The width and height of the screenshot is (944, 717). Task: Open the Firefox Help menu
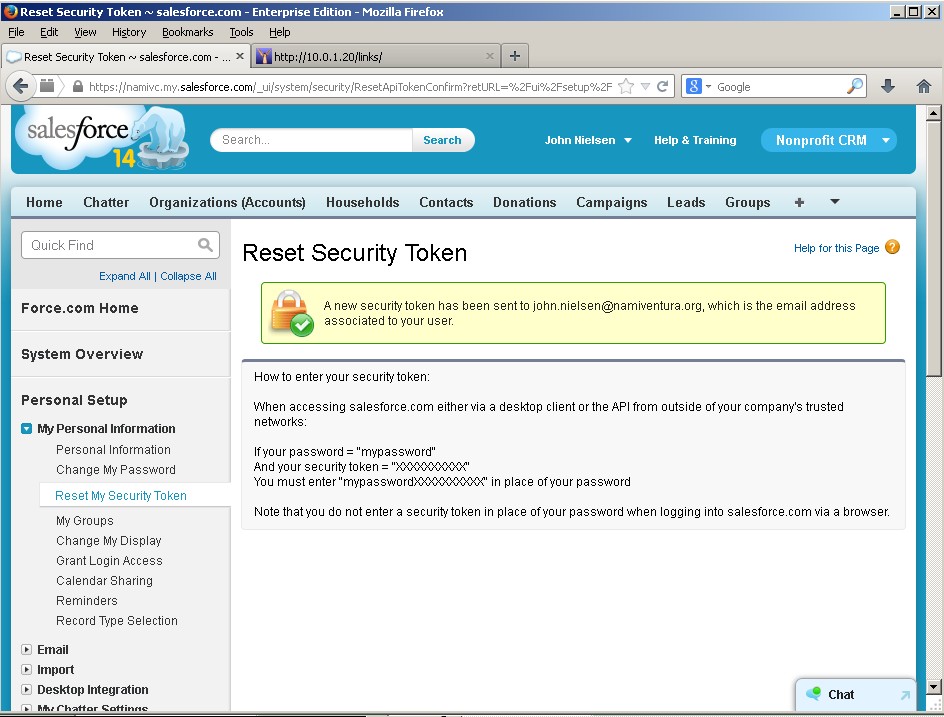[279, 32]
